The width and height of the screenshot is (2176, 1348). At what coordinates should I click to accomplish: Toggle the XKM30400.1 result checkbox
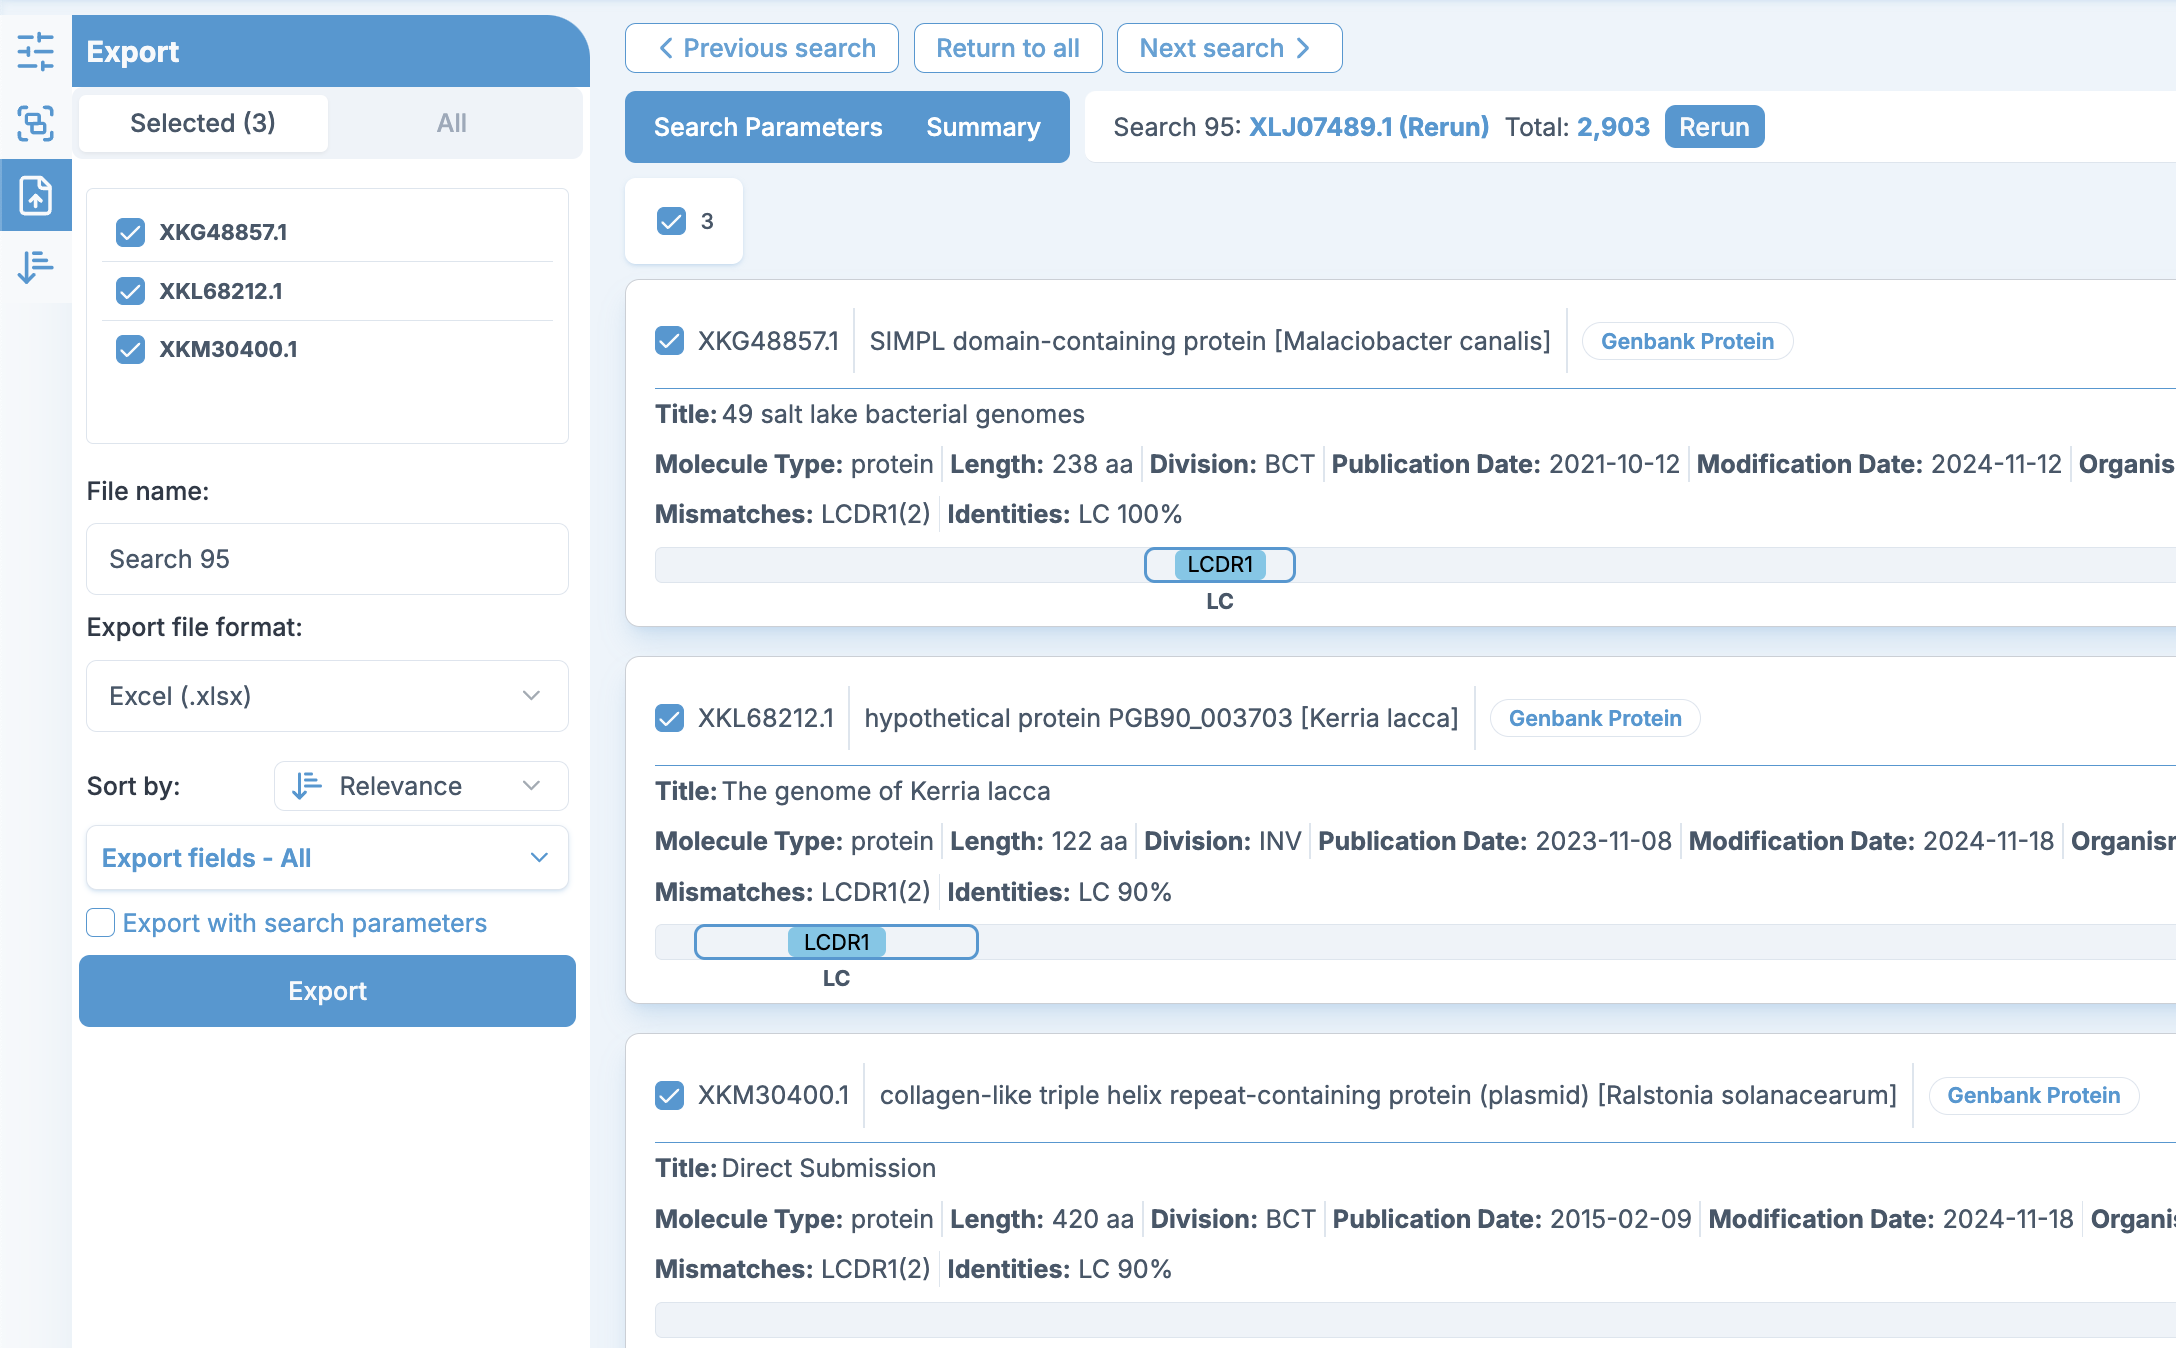[x=669, y=1095]
